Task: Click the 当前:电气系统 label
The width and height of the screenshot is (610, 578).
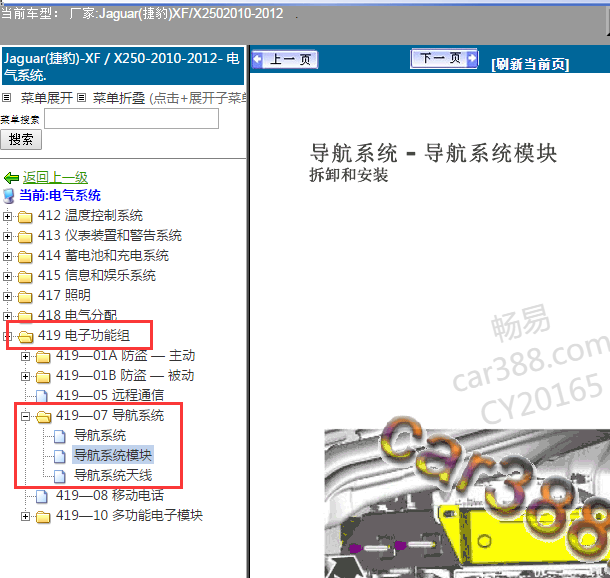Action: (60, 195)
